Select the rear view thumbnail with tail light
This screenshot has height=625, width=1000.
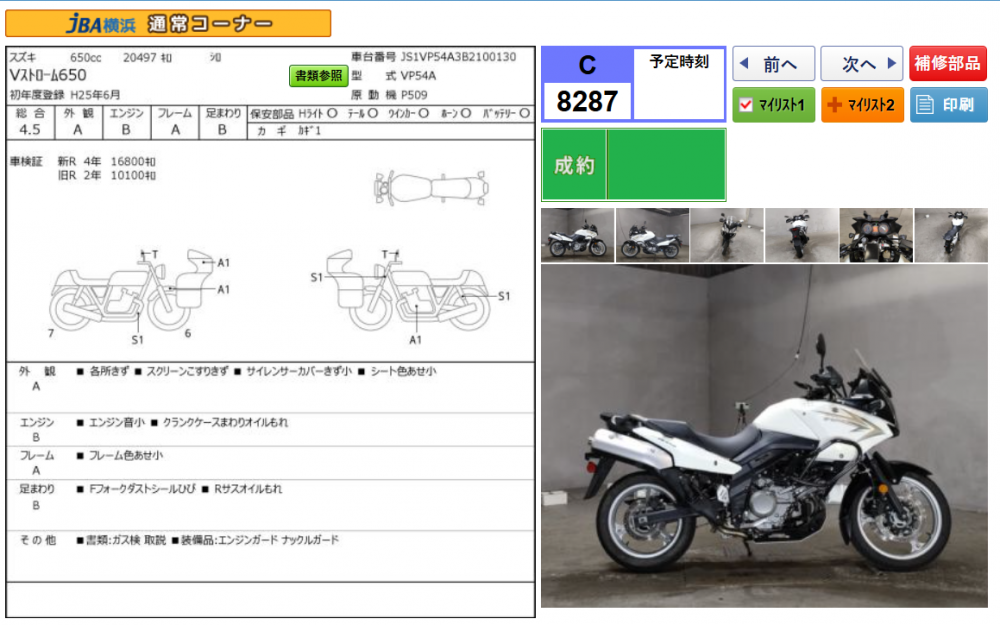pos(801,235)
